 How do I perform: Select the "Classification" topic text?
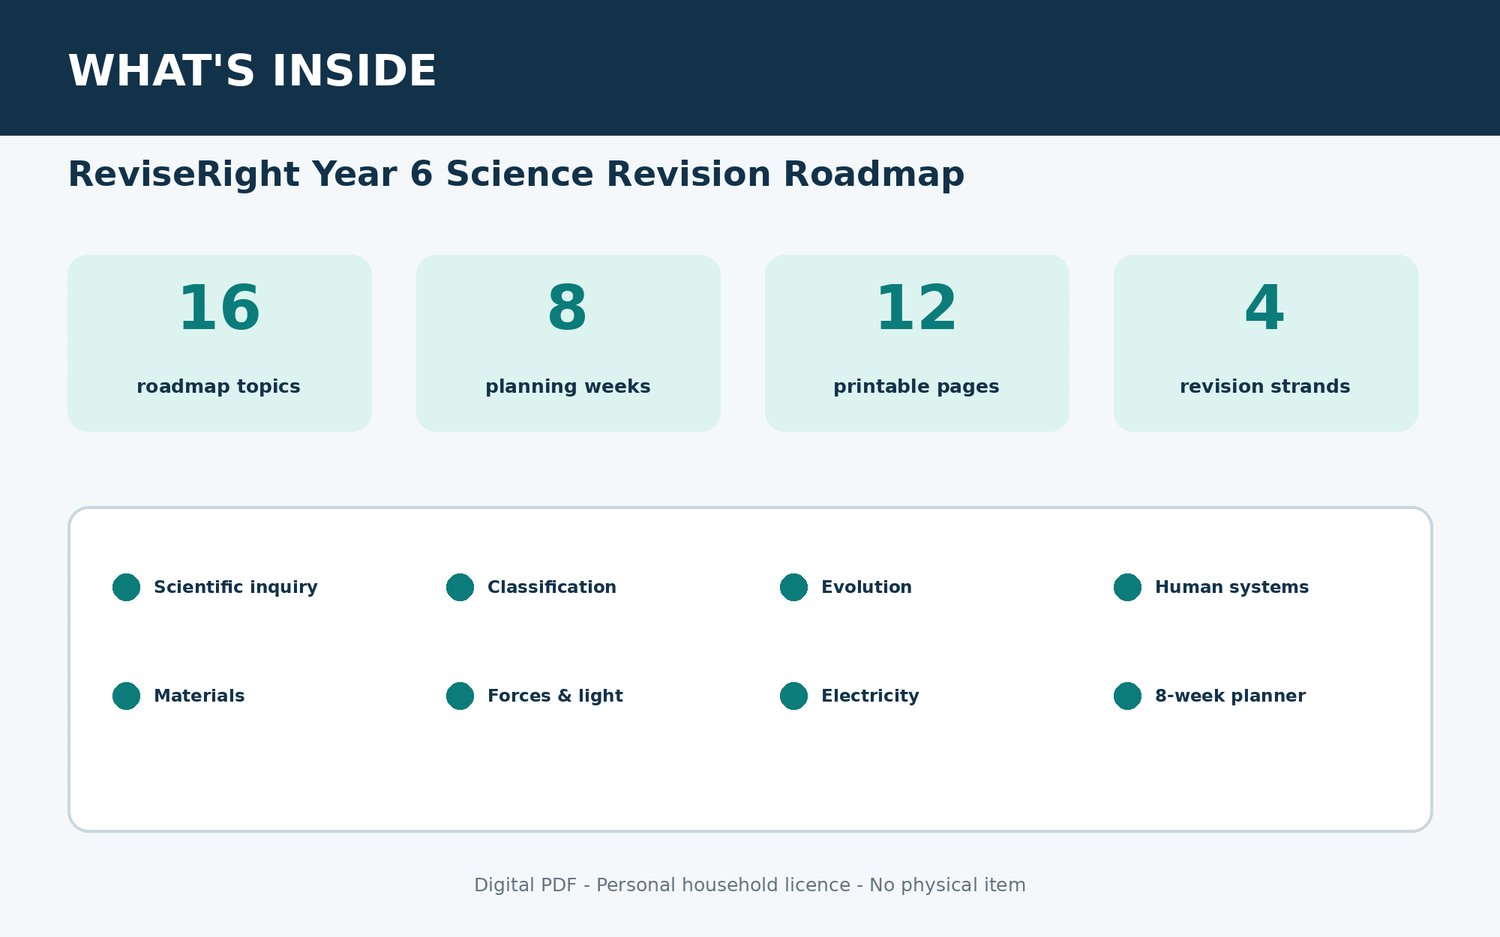[552, 587]
